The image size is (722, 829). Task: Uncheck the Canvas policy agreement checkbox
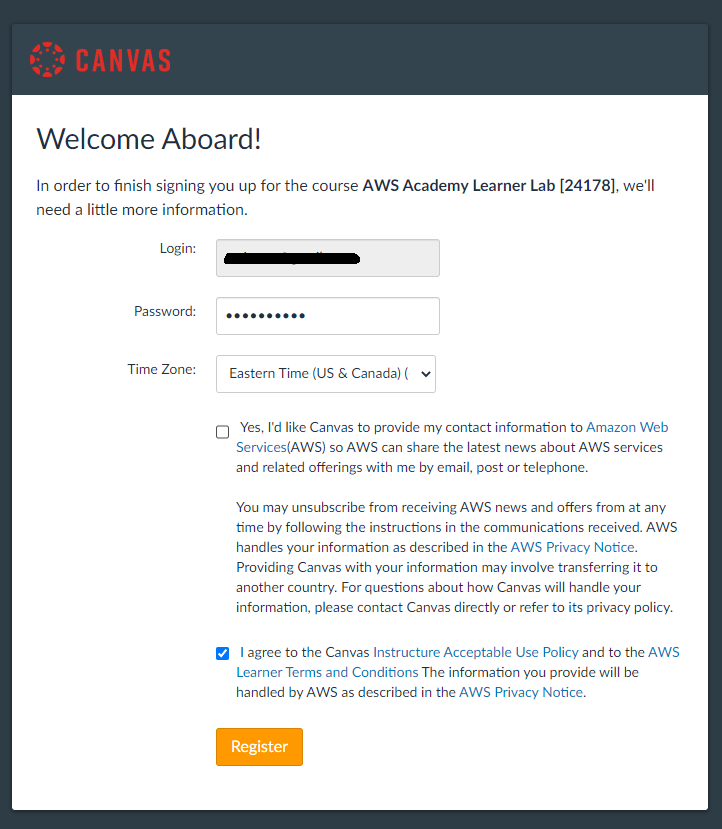222,654
